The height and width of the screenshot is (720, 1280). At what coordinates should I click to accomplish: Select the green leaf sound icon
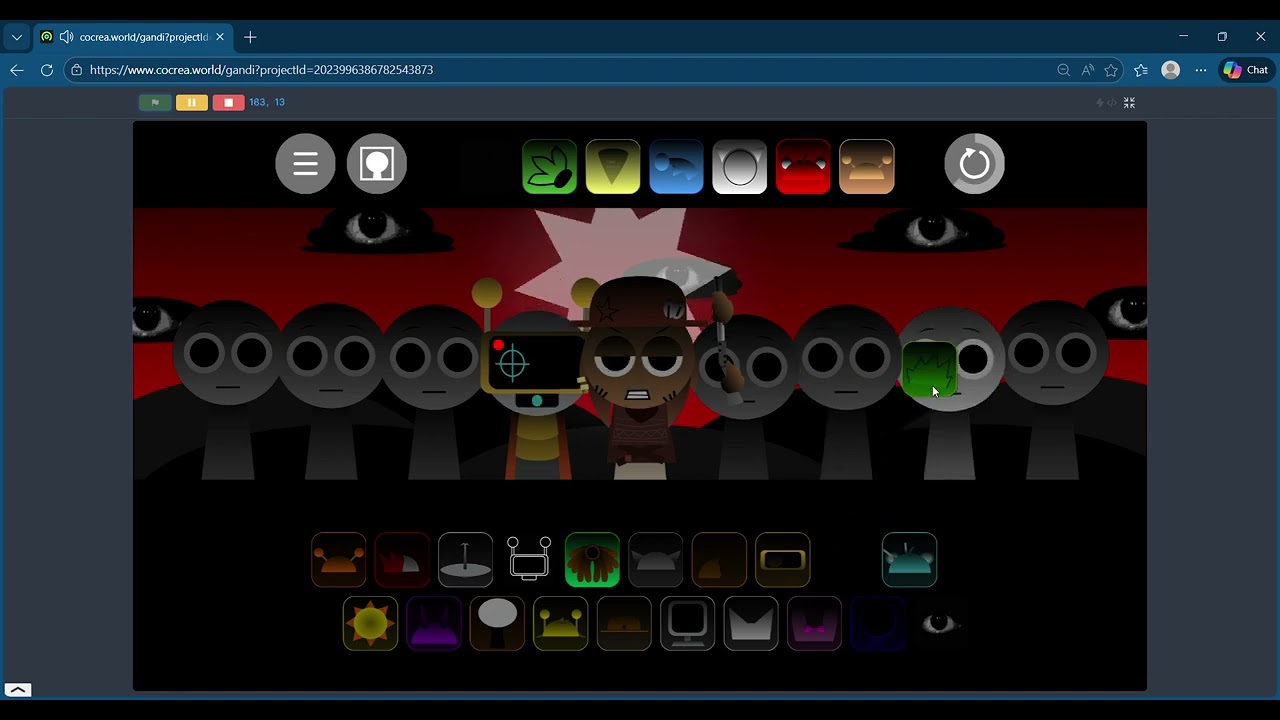pyautogui.click(x=549, y=167)
